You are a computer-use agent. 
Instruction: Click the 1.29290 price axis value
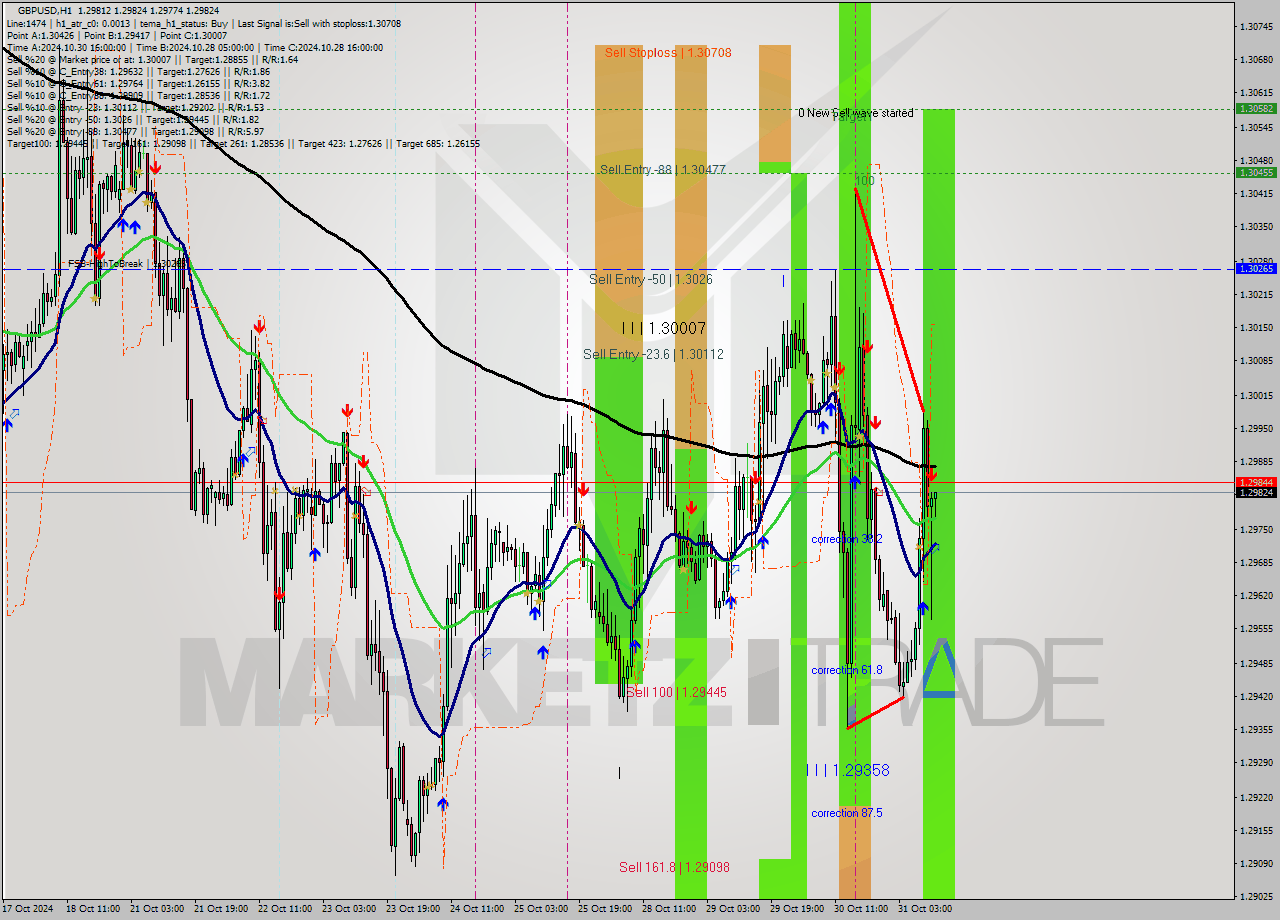[1256, 762]
